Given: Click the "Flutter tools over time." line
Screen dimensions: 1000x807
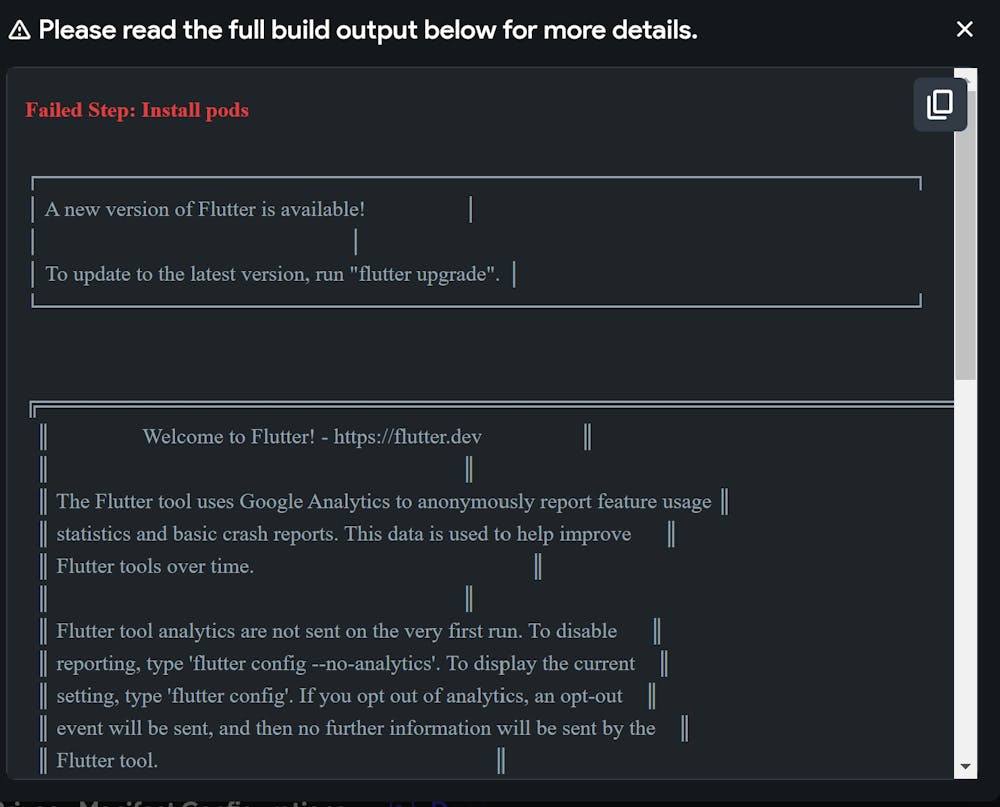Looking at the screenshot, I should [x=155, y=567].
